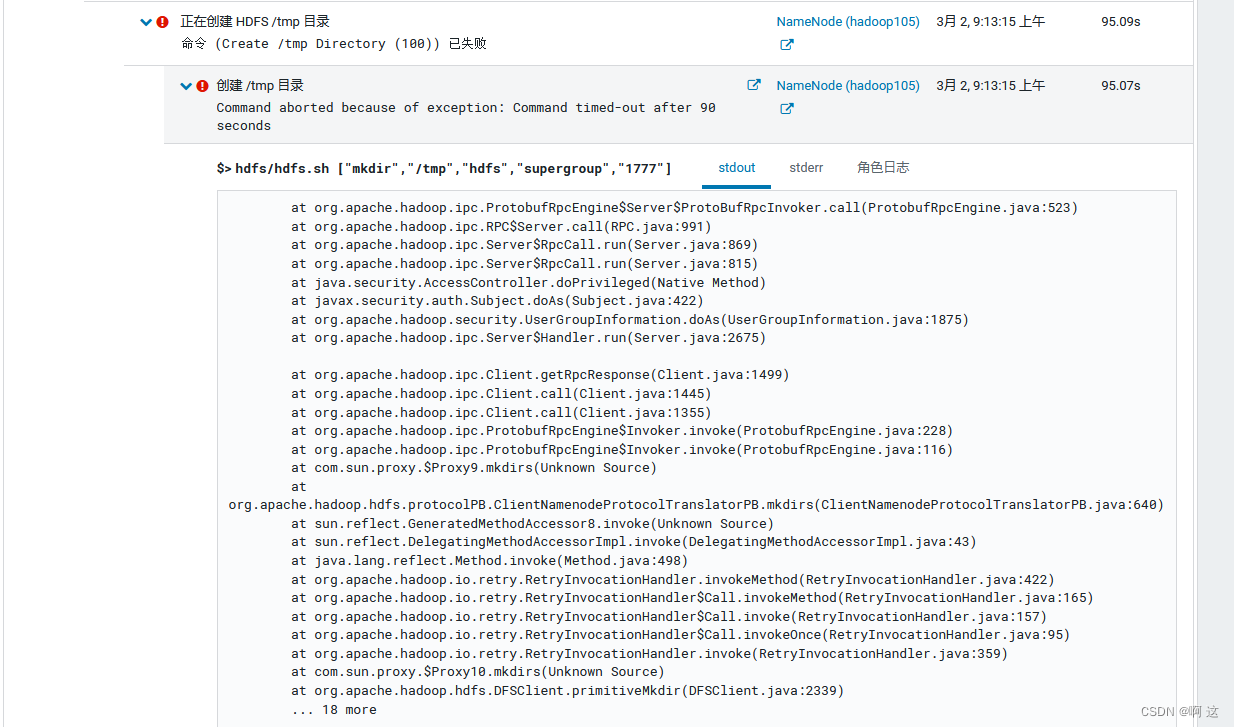Collapse the 正在创建 HDFS /tmp 目录 step chevron
The image size is (1234, 727).
point(147,22)
